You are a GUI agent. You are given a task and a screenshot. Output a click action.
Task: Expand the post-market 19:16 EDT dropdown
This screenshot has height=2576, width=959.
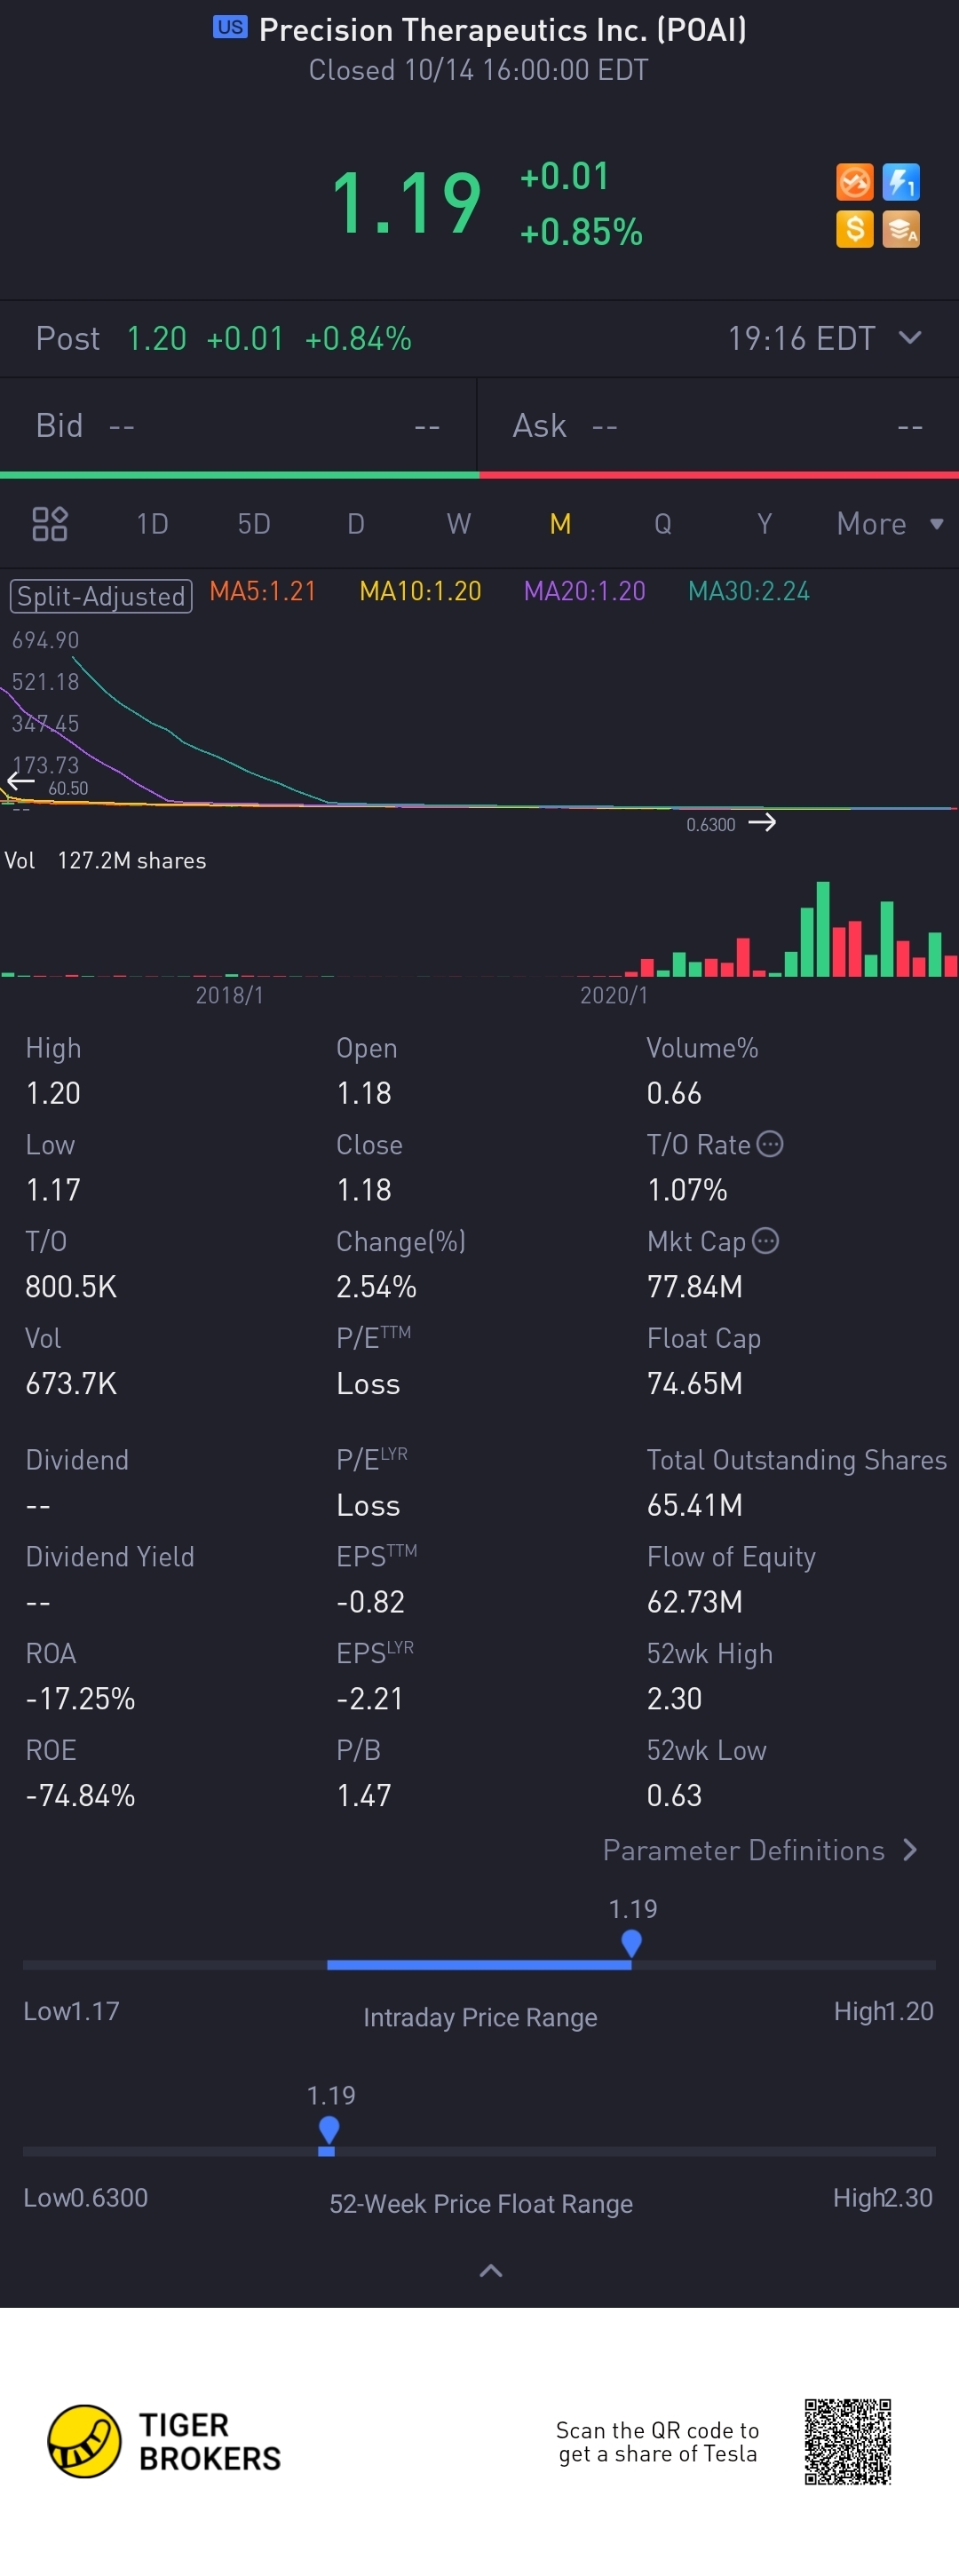(x=910, y=338)
